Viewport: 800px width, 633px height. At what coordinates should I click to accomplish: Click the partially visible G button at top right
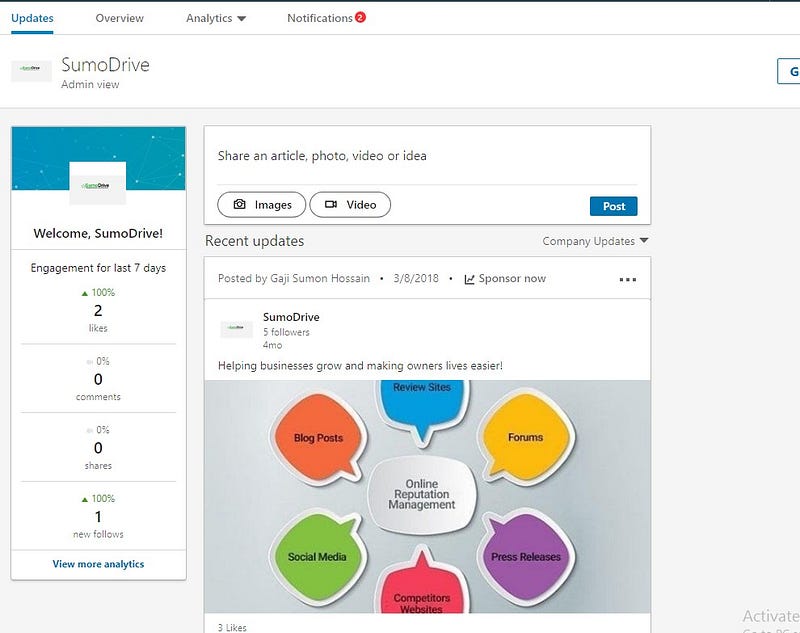(x=789, y=71)
